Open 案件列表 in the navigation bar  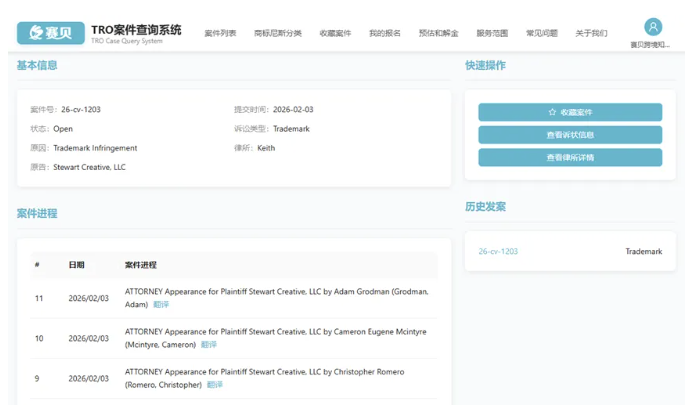coord(220,34)
